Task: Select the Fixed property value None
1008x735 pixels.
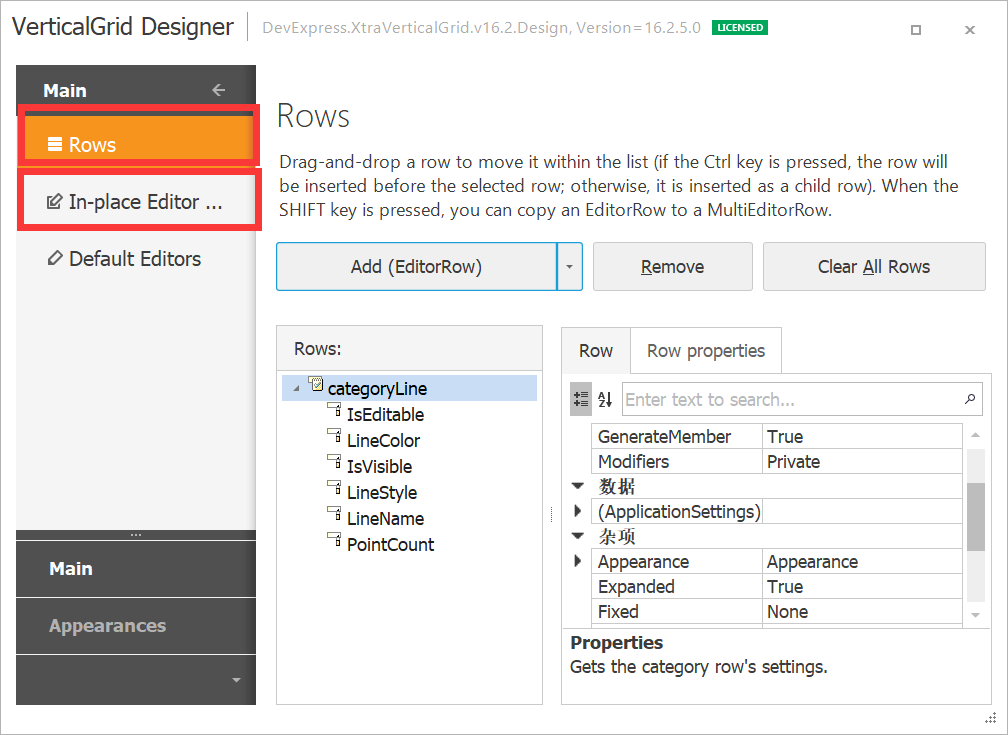Action: point(862,612)
